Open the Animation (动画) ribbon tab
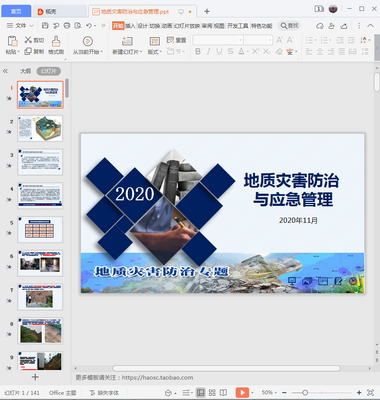This screenshot has width=380, height=400. coord(167,26)
